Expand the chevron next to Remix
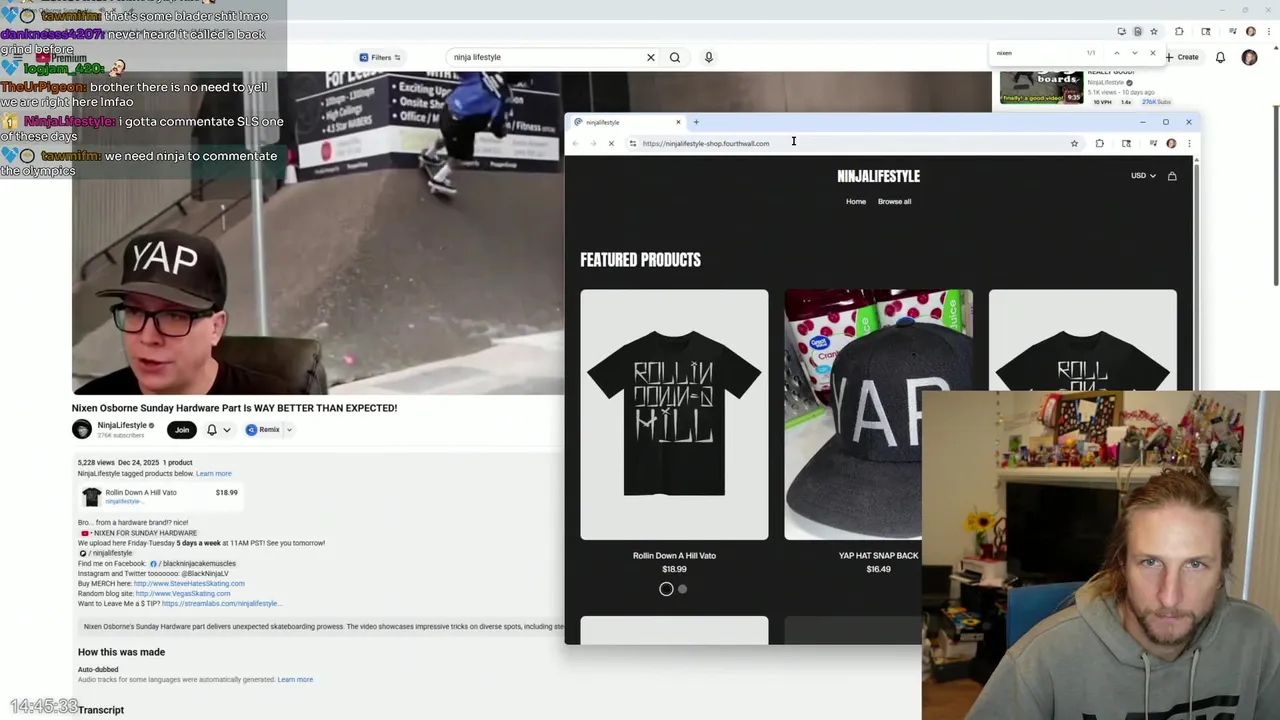The height and width of the screenshot is (720, 1280). tap(289, 430)
